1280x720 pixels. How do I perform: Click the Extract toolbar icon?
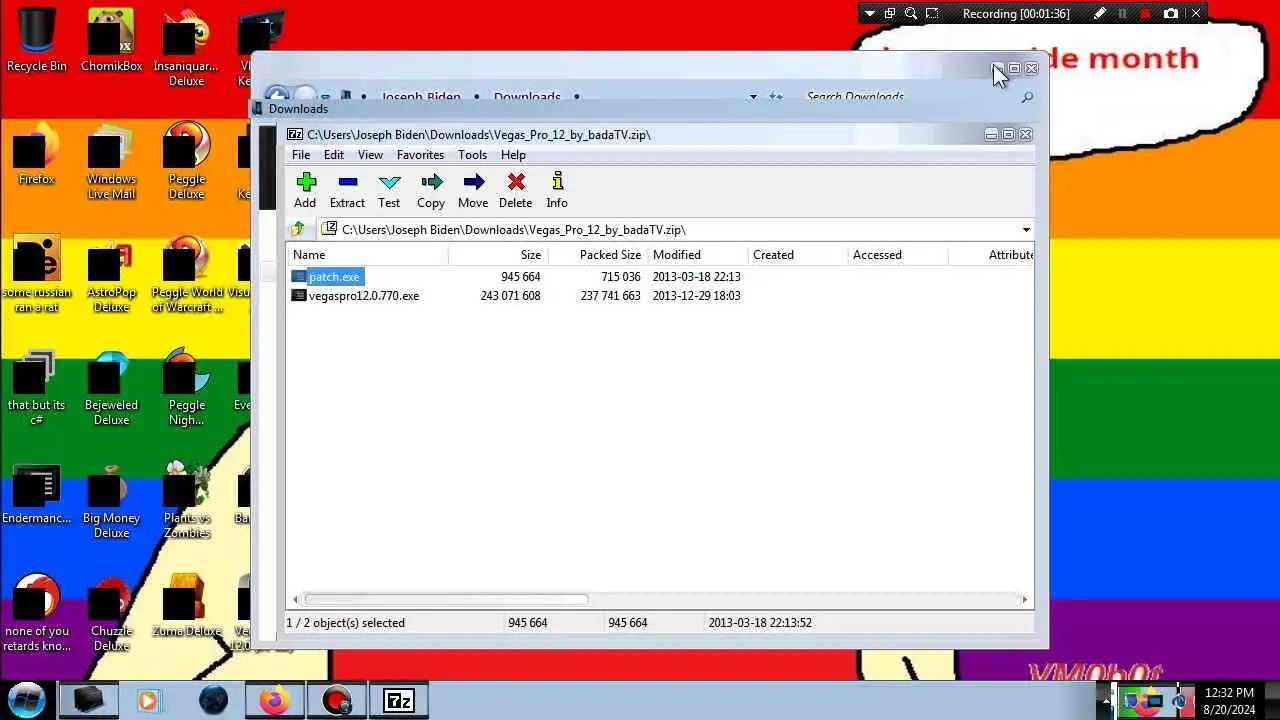click(347, 190)
